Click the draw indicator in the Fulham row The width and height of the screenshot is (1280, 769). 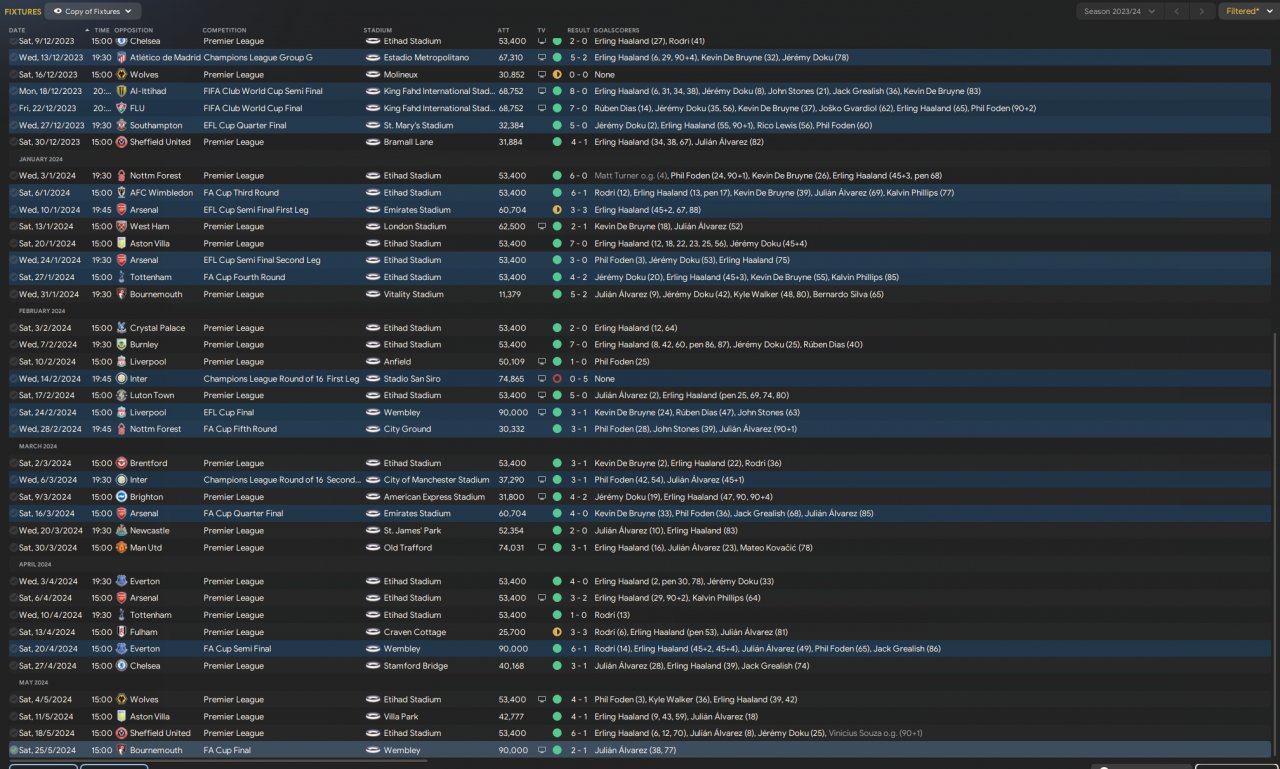point(557,632)
